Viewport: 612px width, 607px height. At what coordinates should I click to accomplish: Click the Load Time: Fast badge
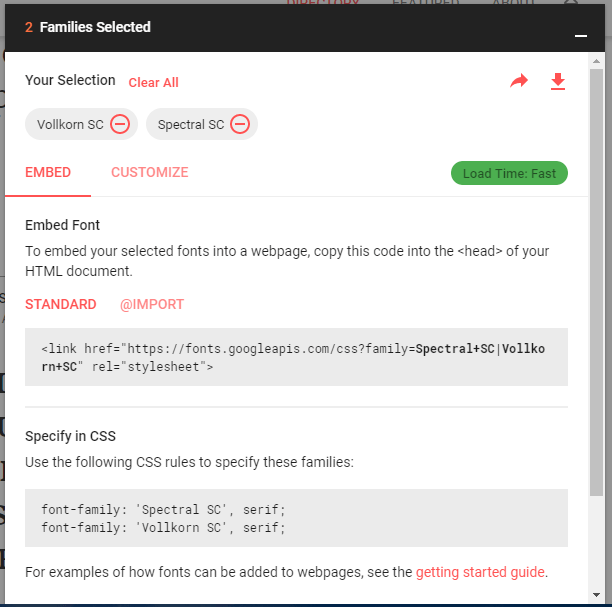(x=509, y=173)
